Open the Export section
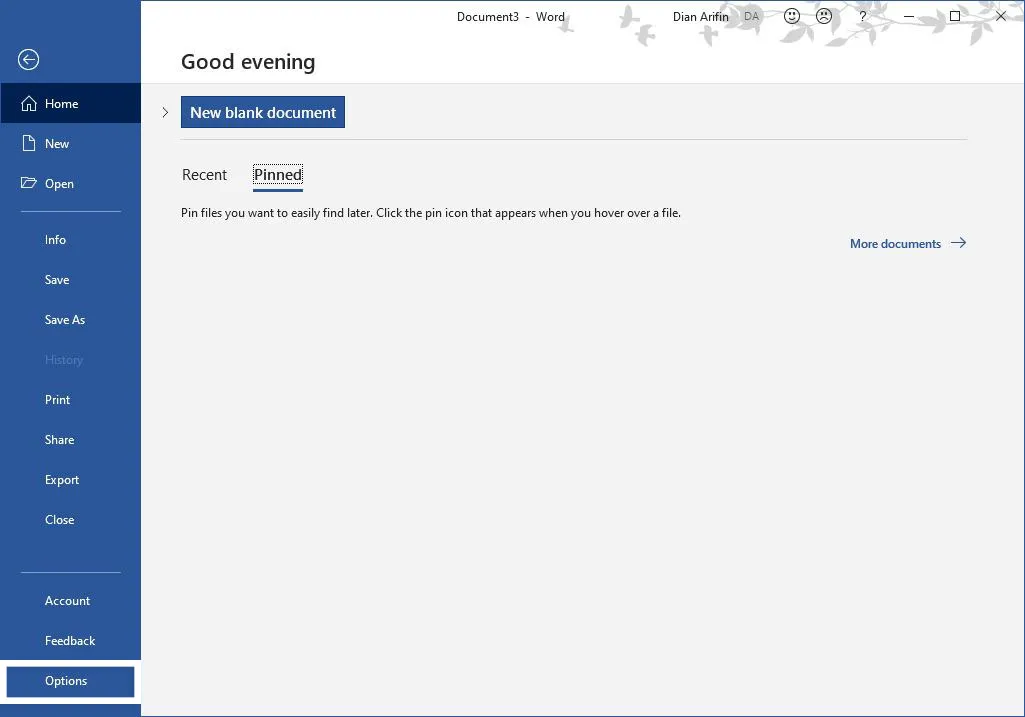Screen dimensions: 1025x717 pos(62,479)
